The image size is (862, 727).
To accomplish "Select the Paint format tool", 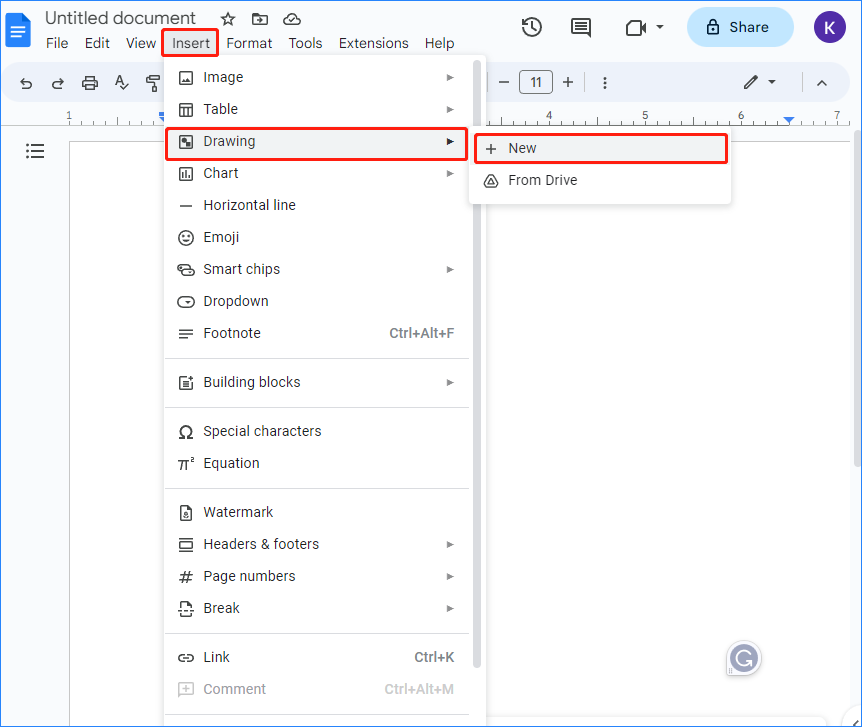I will coord(153,83).
